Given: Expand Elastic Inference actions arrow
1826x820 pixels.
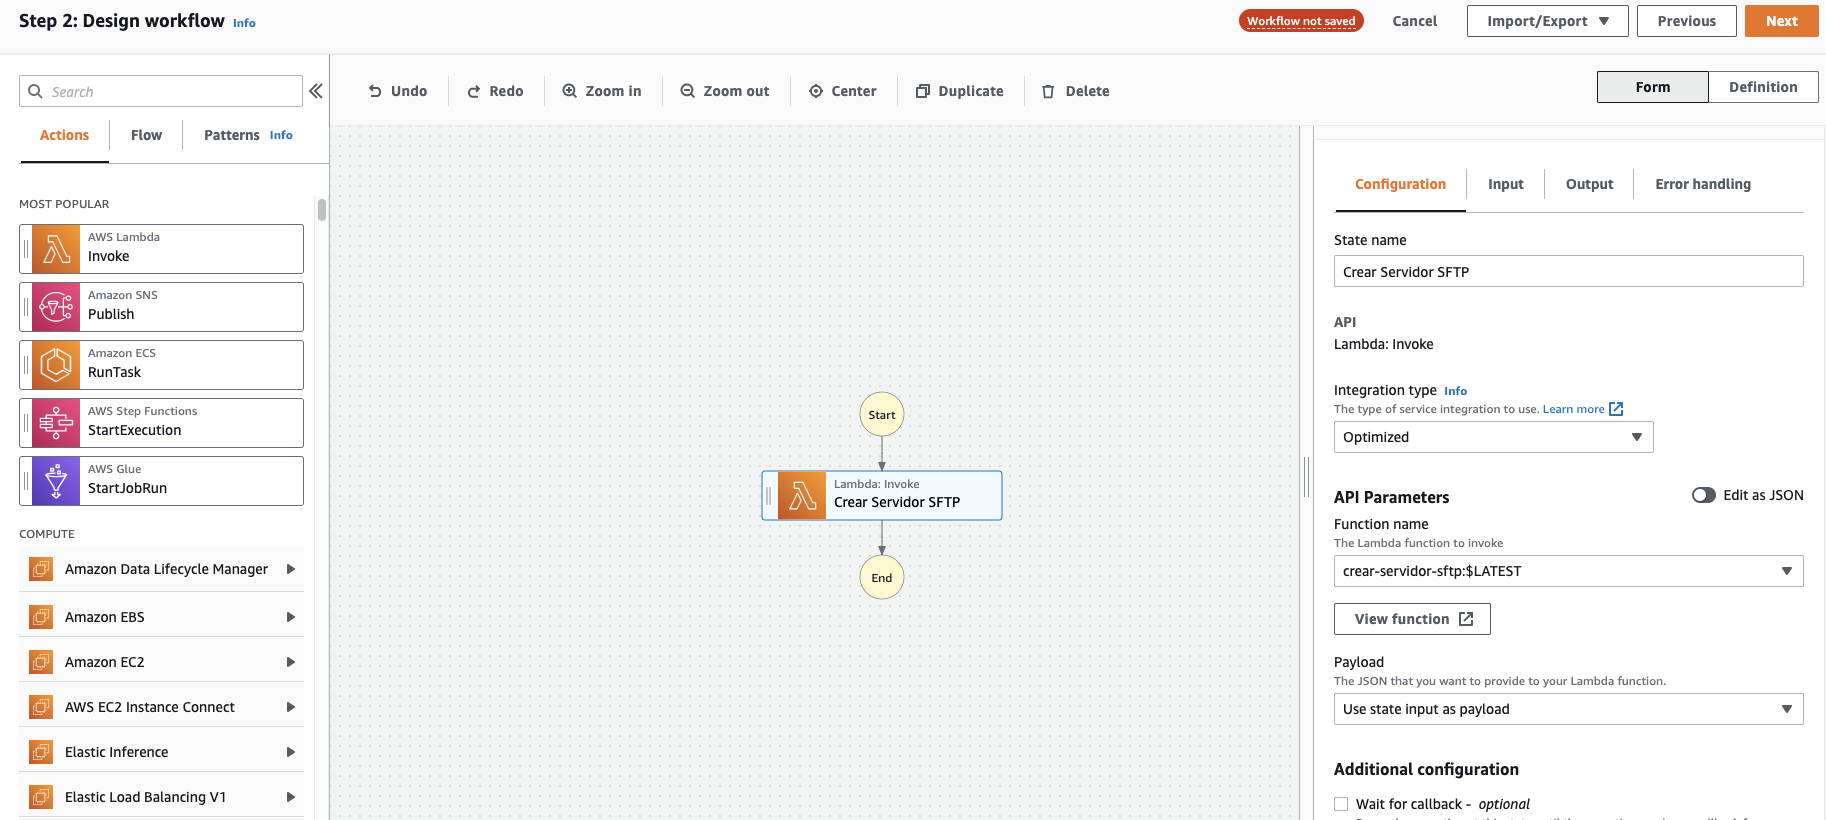Looking at the screenshot, I should pos(291,752).
